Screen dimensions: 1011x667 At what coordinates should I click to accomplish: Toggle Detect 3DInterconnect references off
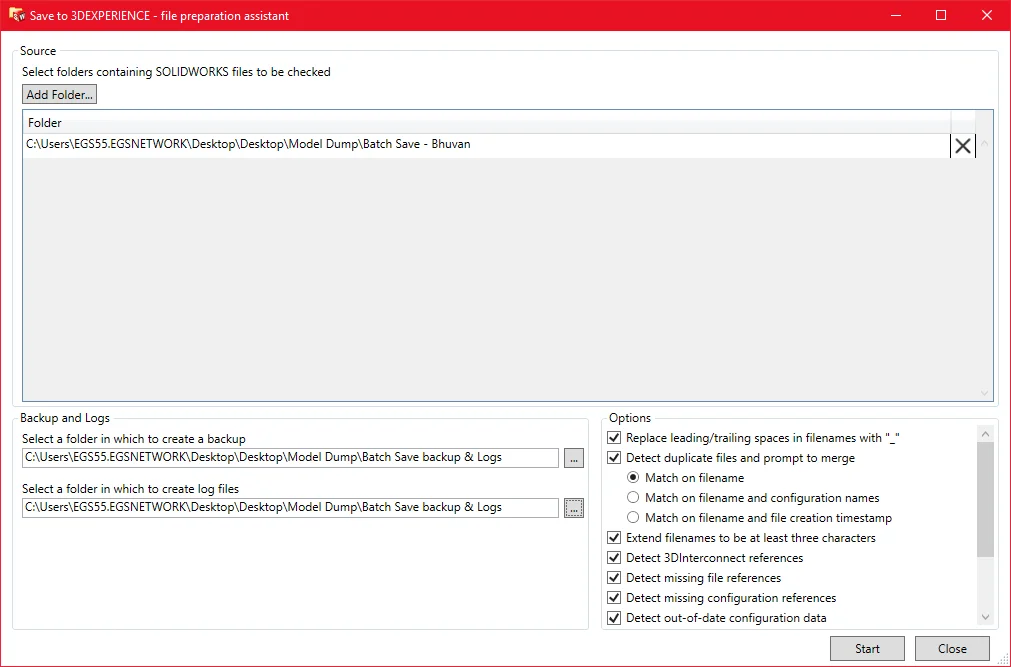(x=614, y=557)
